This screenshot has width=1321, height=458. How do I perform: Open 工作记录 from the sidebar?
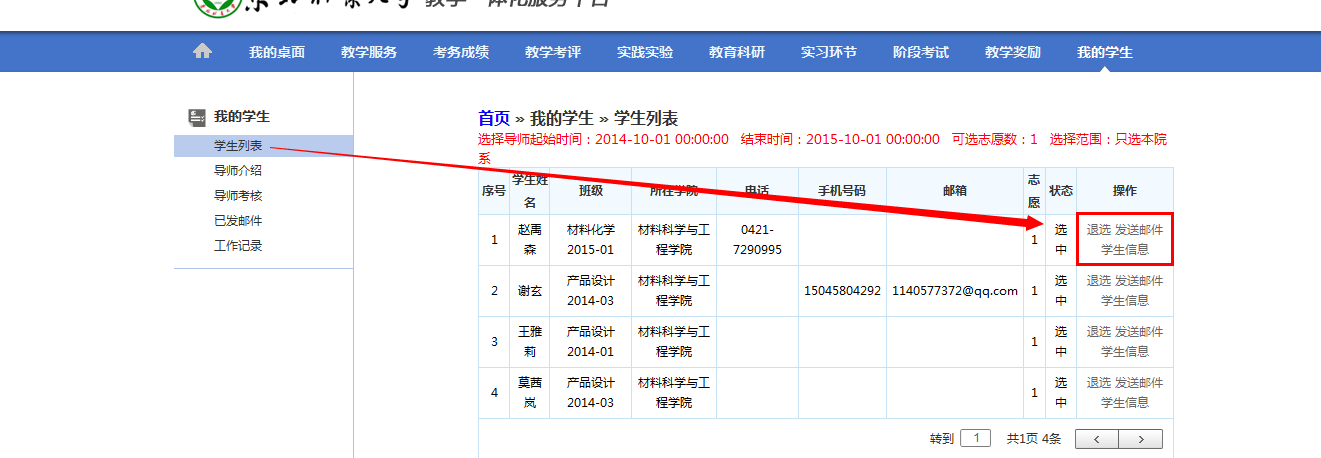coord(238,246)
